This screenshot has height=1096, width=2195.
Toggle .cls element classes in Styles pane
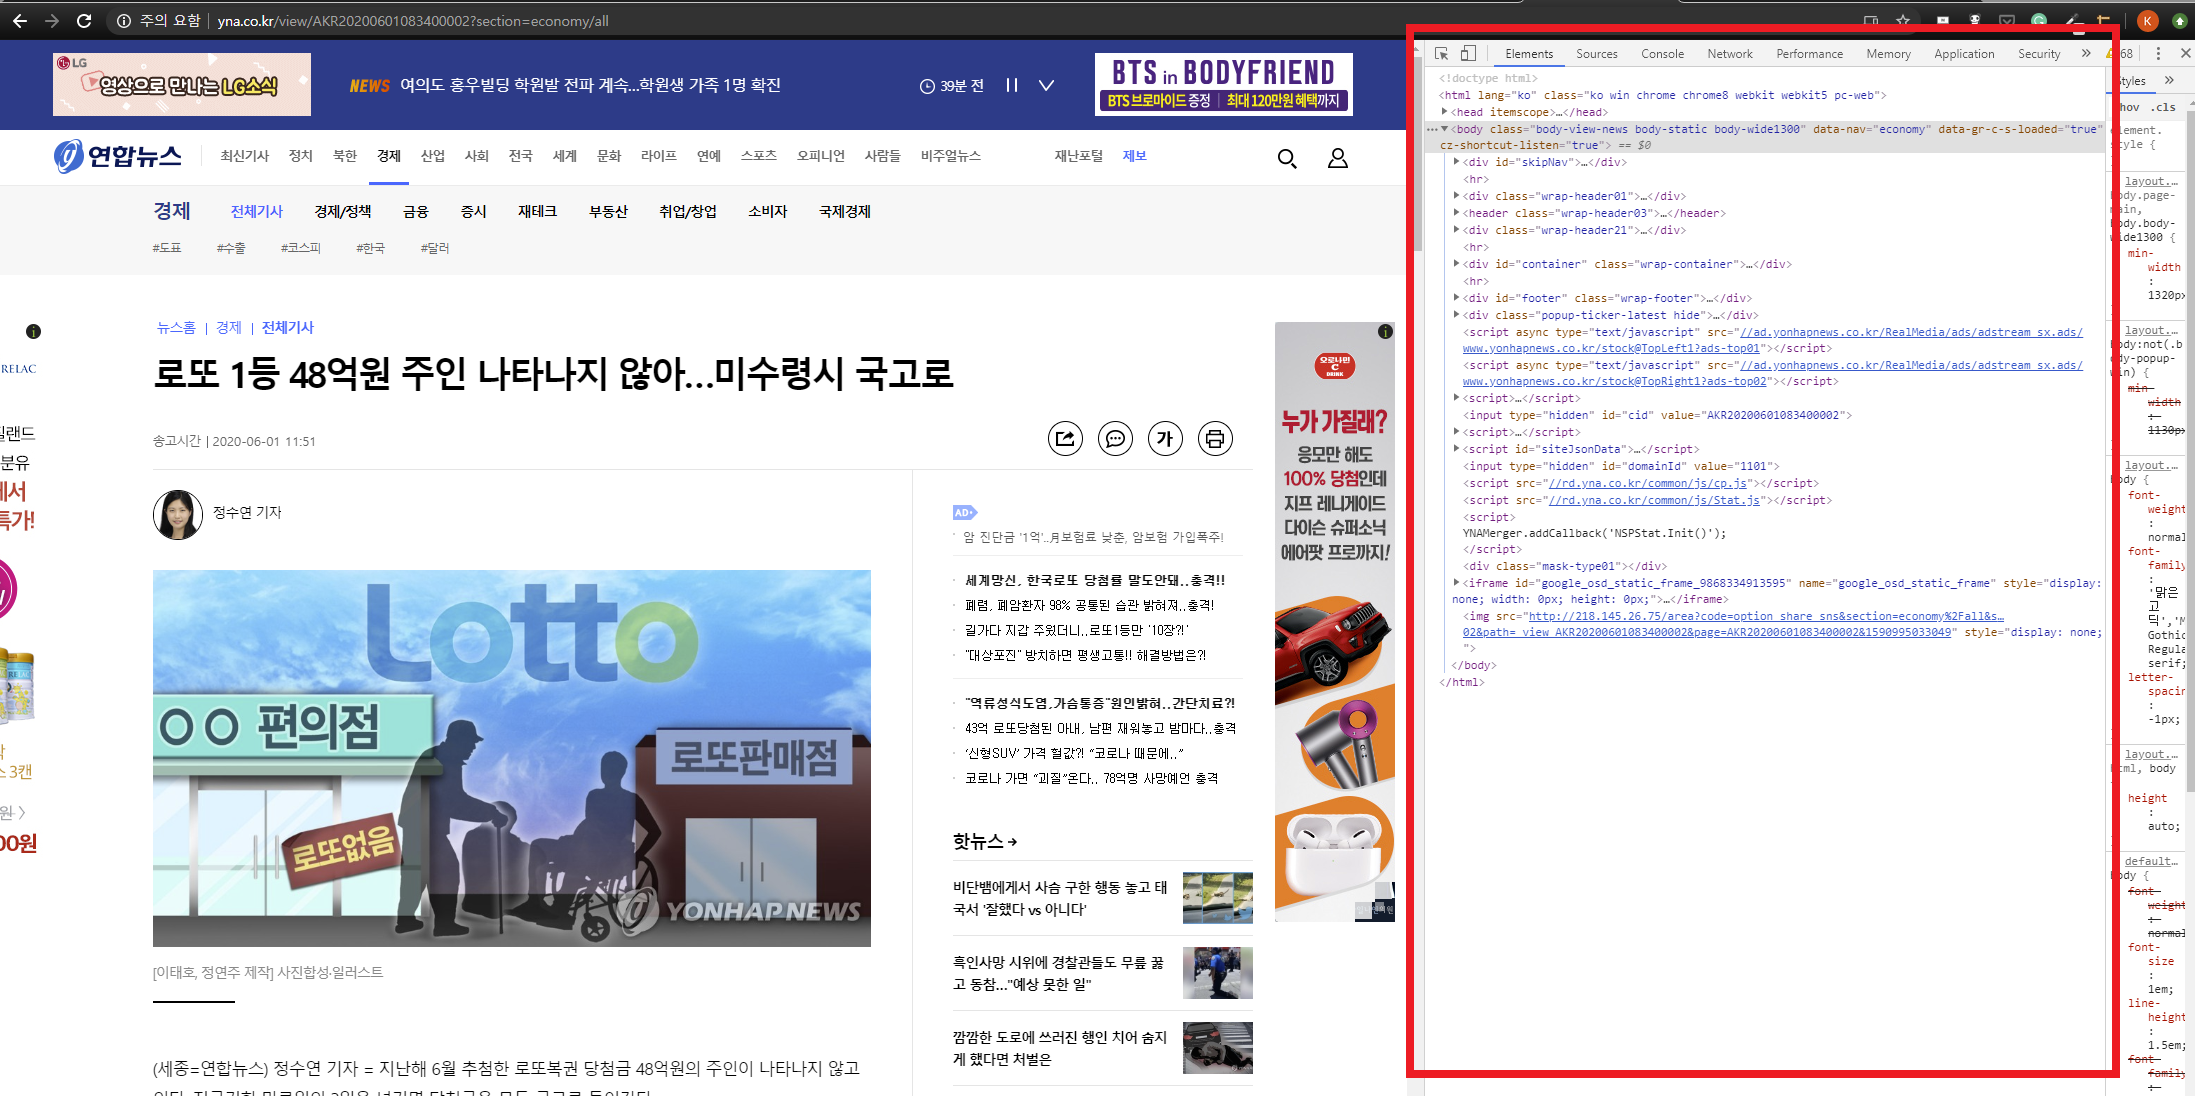2165,107
